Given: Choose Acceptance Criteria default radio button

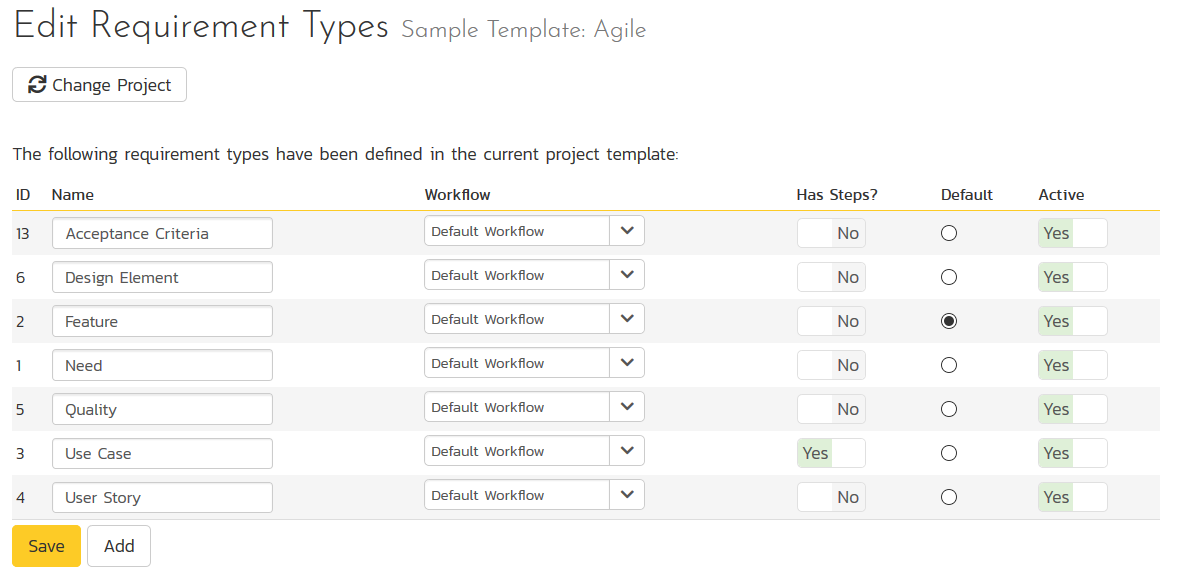Looking at the screenshot, I should point(949,233).
